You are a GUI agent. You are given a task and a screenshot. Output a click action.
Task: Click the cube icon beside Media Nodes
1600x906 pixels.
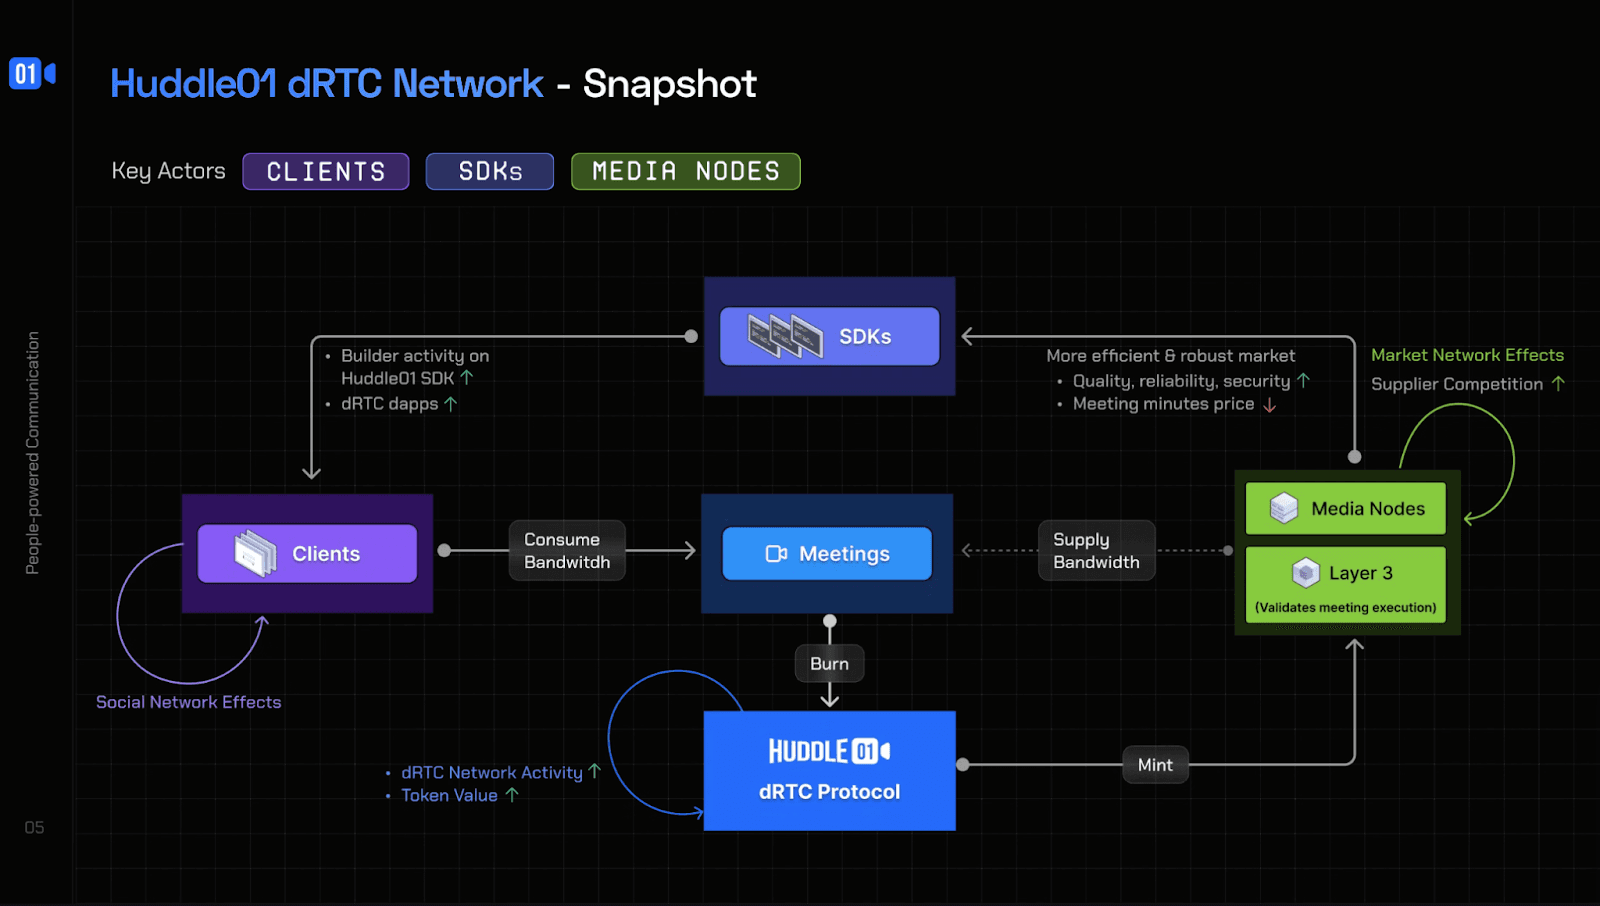click(1284, 509)
